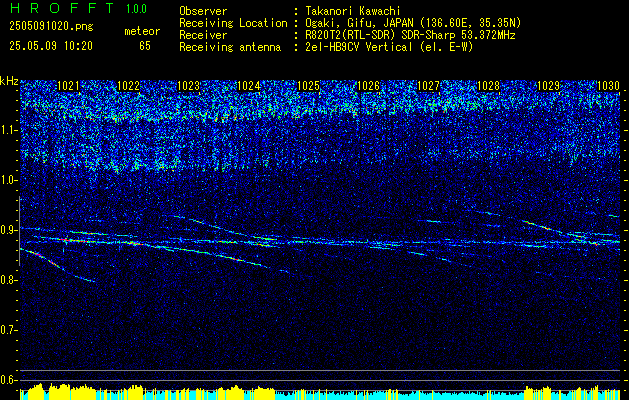This screenshot has width=629, height=400.
Task: Select filename 2505091020.png
Action: click(51, 27)
